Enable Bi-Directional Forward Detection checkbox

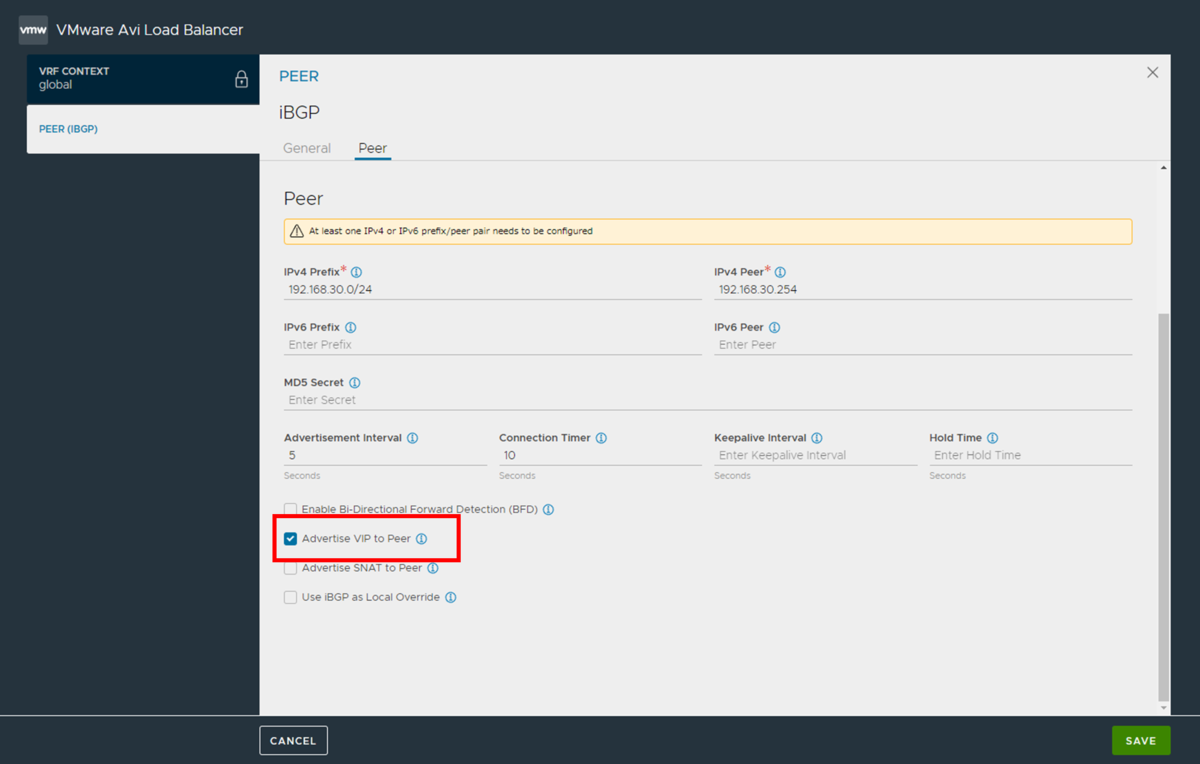290,509
